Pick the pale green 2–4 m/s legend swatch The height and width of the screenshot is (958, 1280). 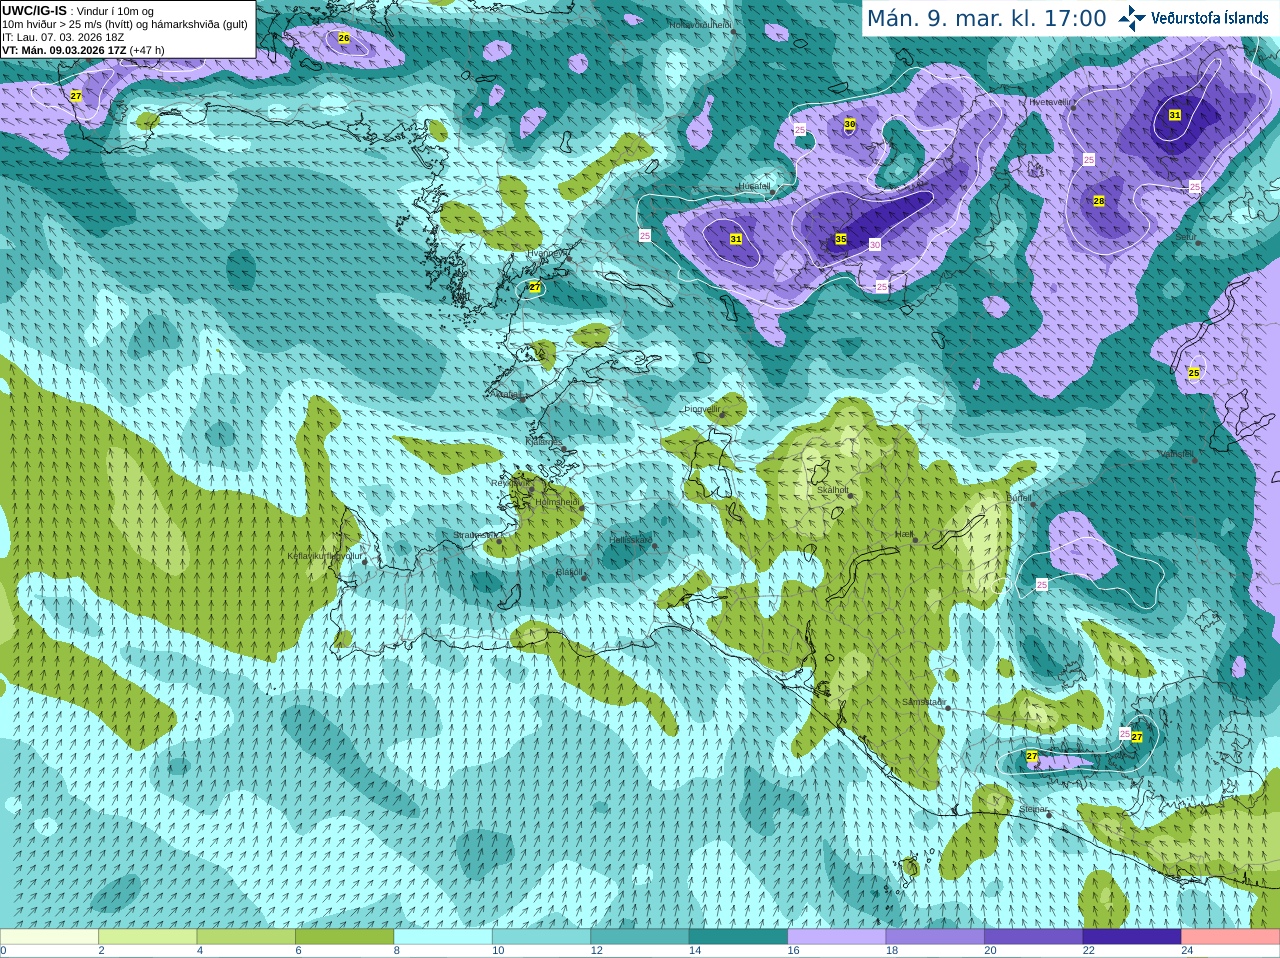click(x=147, y=937)
